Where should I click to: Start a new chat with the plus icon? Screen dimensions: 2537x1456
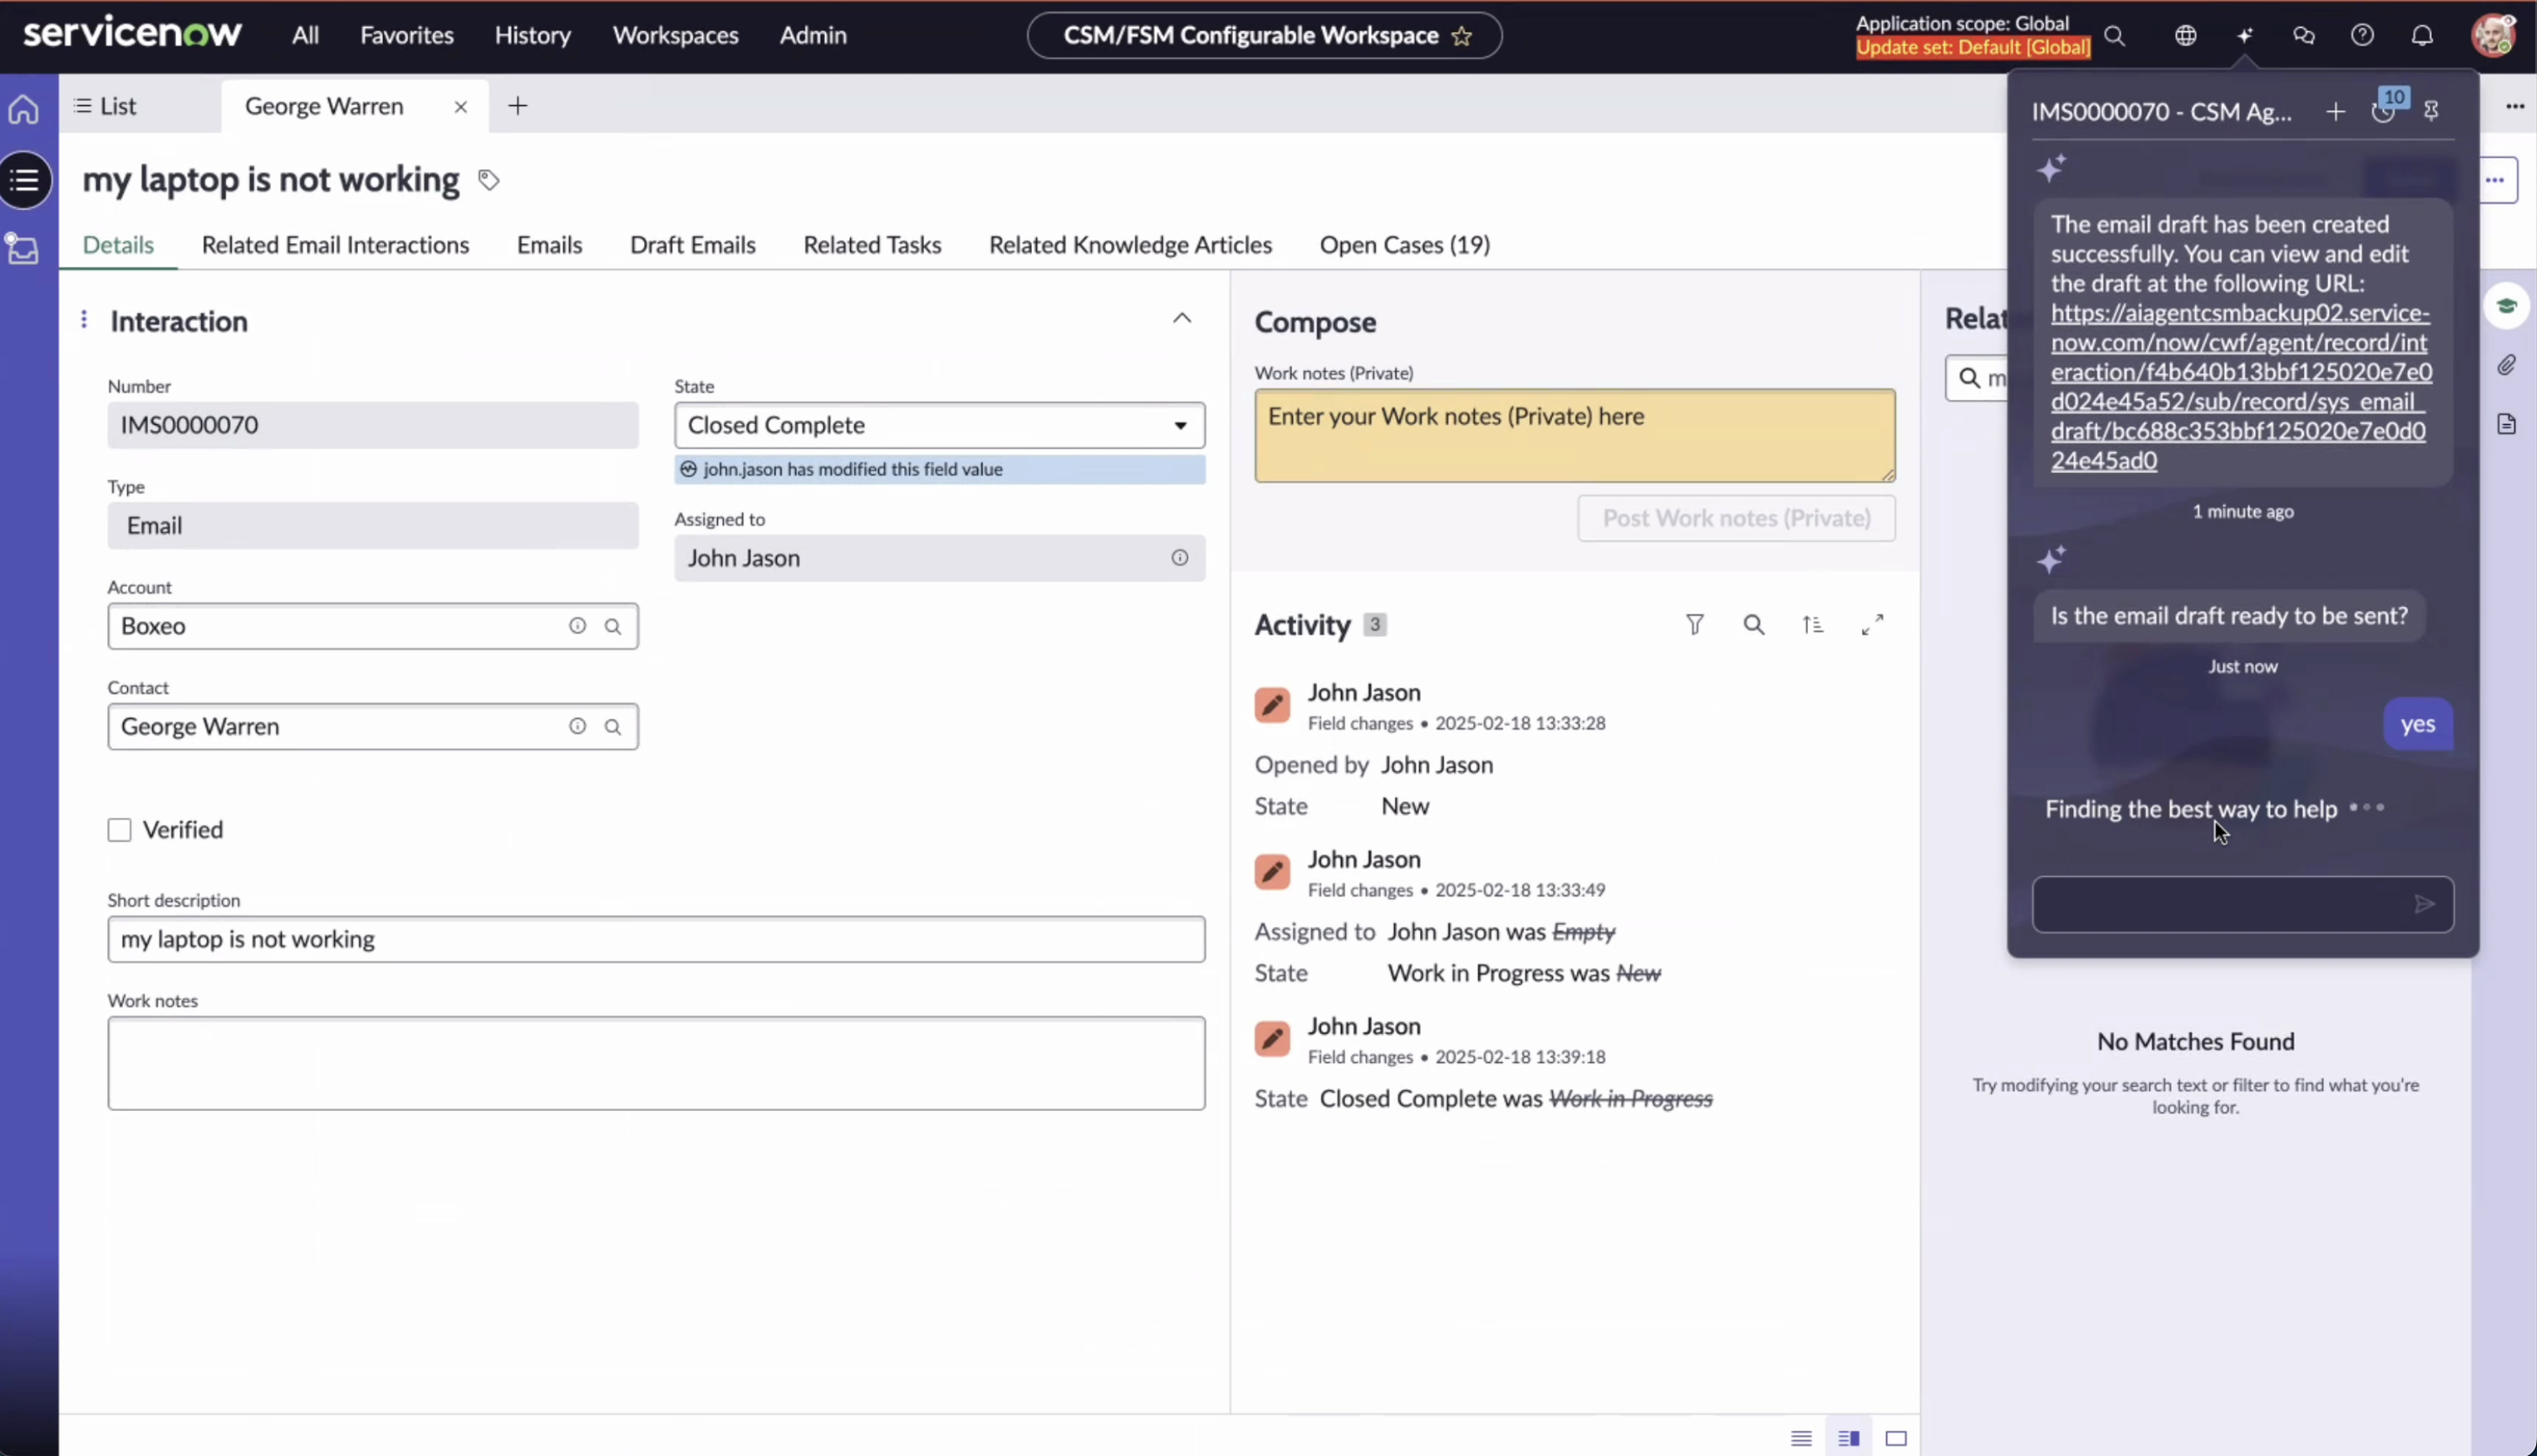2335,111
